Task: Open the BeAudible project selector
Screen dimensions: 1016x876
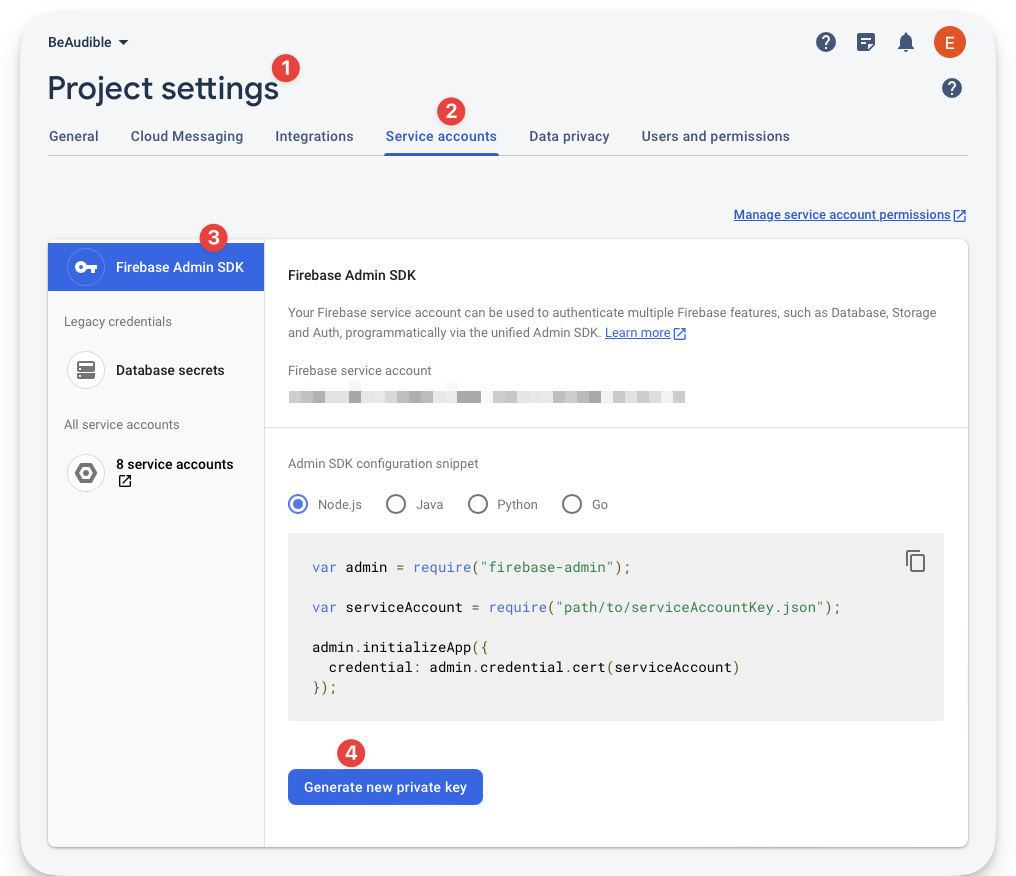Action: pos(87,42)
